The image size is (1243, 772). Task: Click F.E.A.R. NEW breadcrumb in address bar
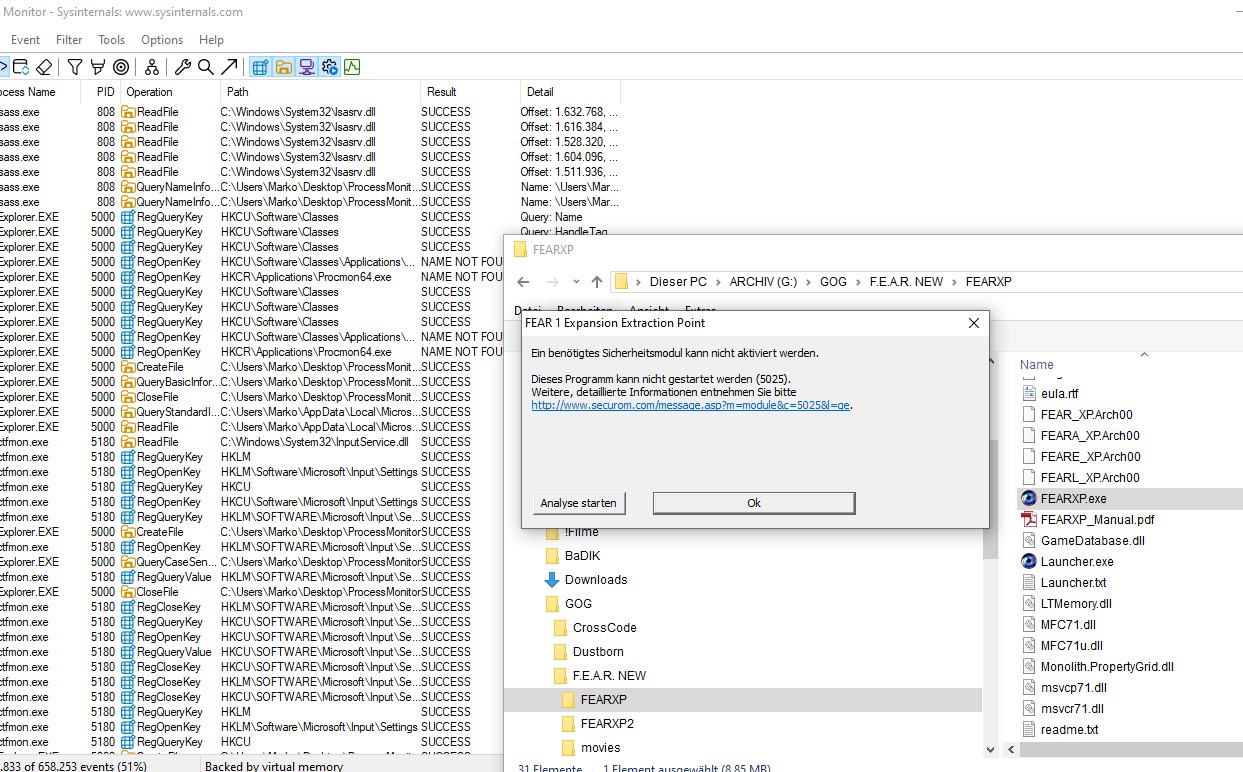(x=907, y=282)
